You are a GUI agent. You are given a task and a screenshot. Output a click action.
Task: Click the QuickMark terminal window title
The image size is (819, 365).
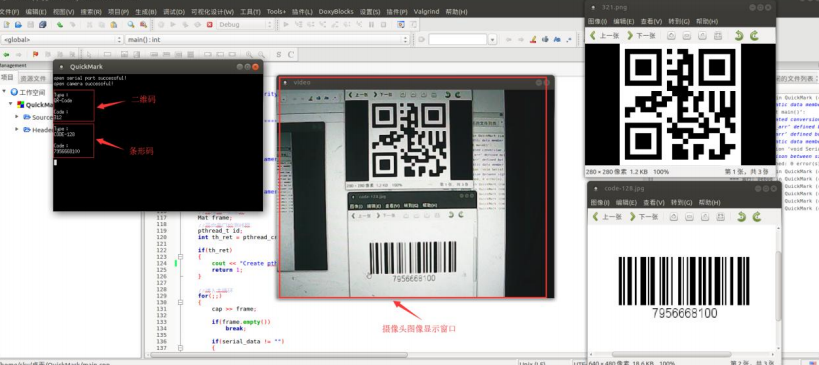point(86,67)
